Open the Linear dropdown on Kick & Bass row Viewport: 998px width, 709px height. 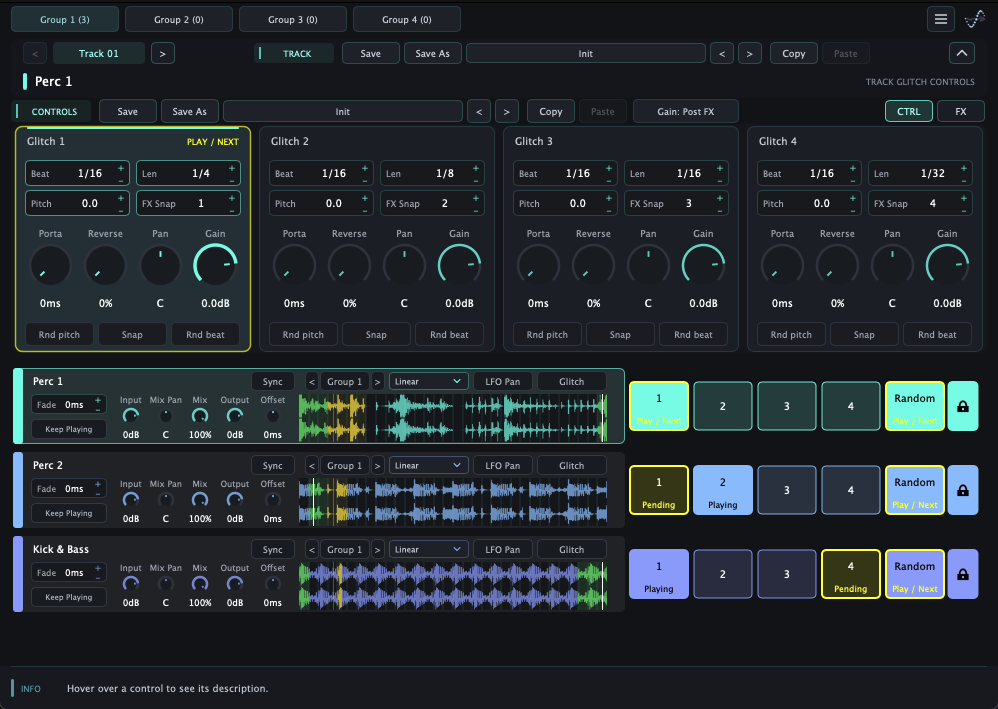(428, 550)
